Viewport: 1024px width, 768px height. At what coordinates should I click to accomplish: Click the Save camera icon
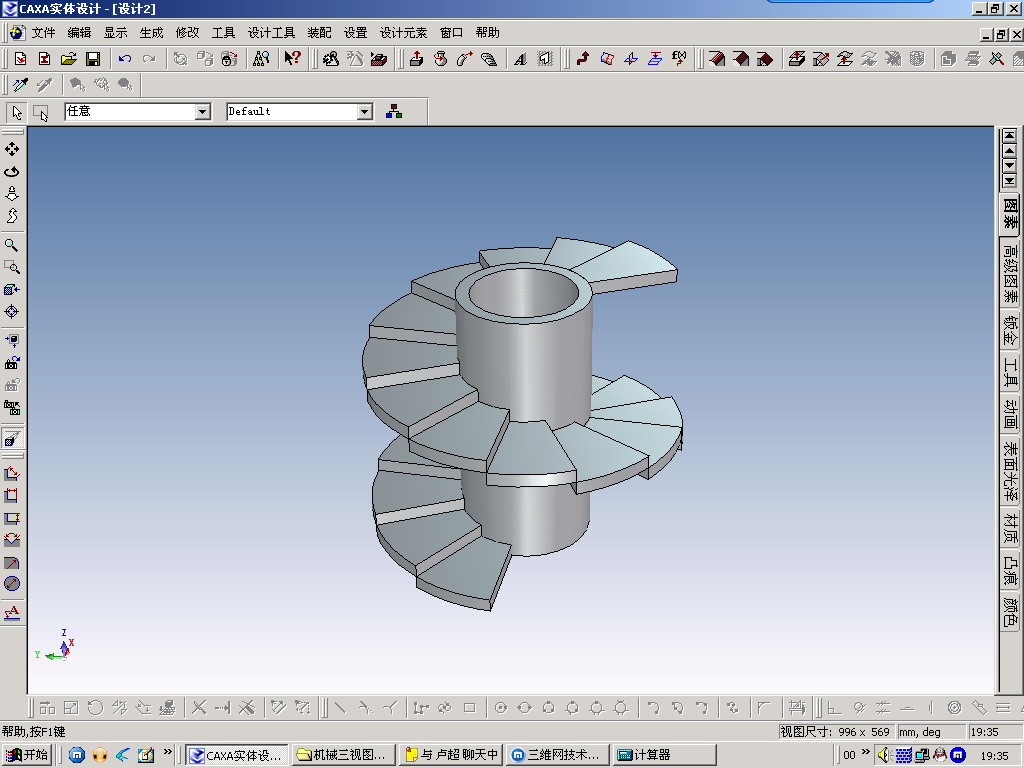tap(12, 363)
